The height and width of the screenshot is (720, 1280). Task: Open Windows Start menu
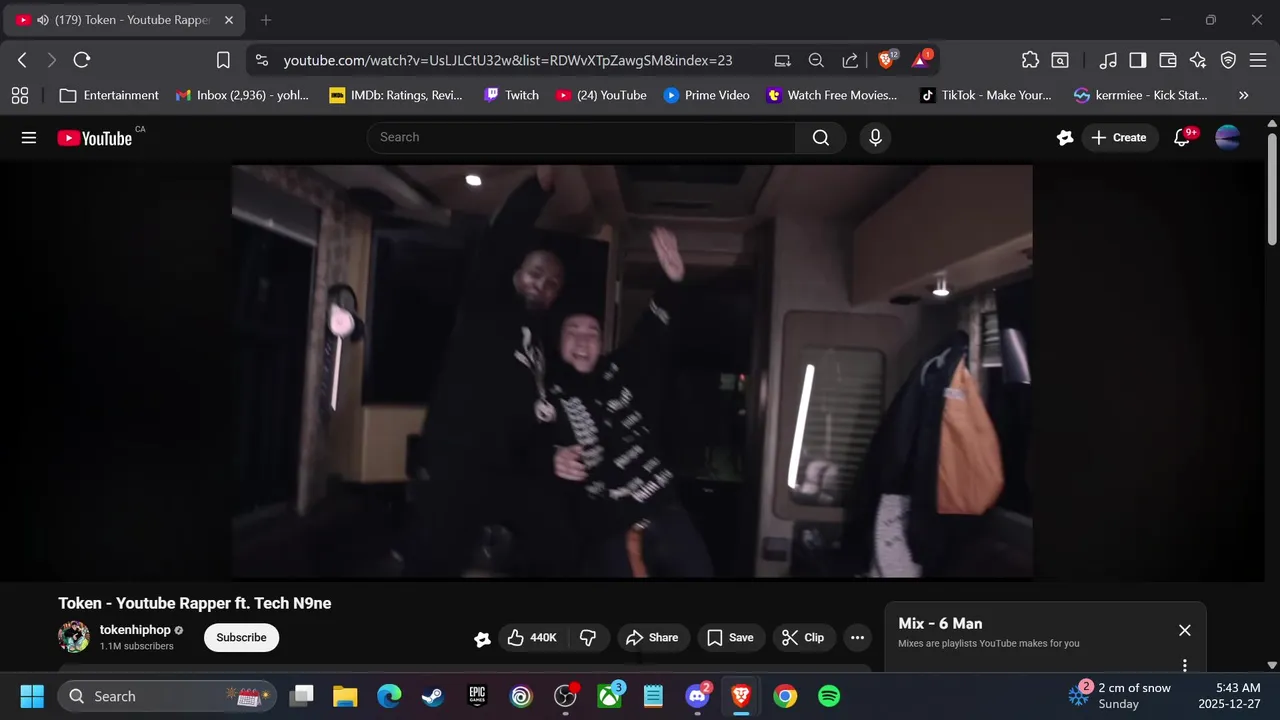point(32,696)
